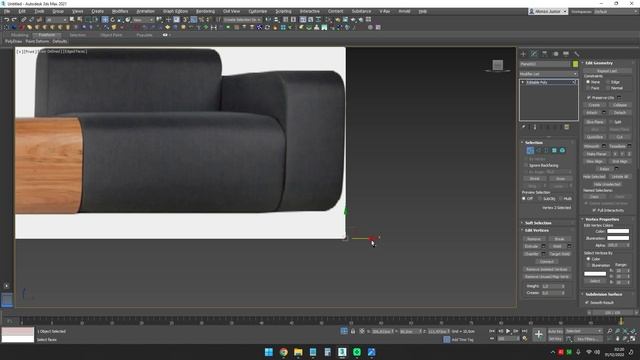
Task: Select Edge sub-object level icon
Action: point(538,151)
